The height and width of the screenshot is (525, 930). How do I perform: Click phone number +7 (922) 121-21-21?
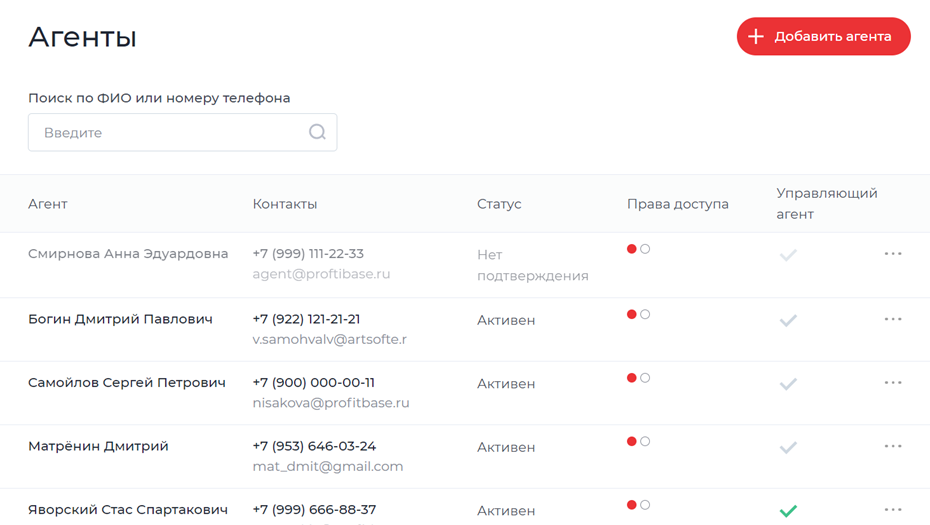point(306,319)
